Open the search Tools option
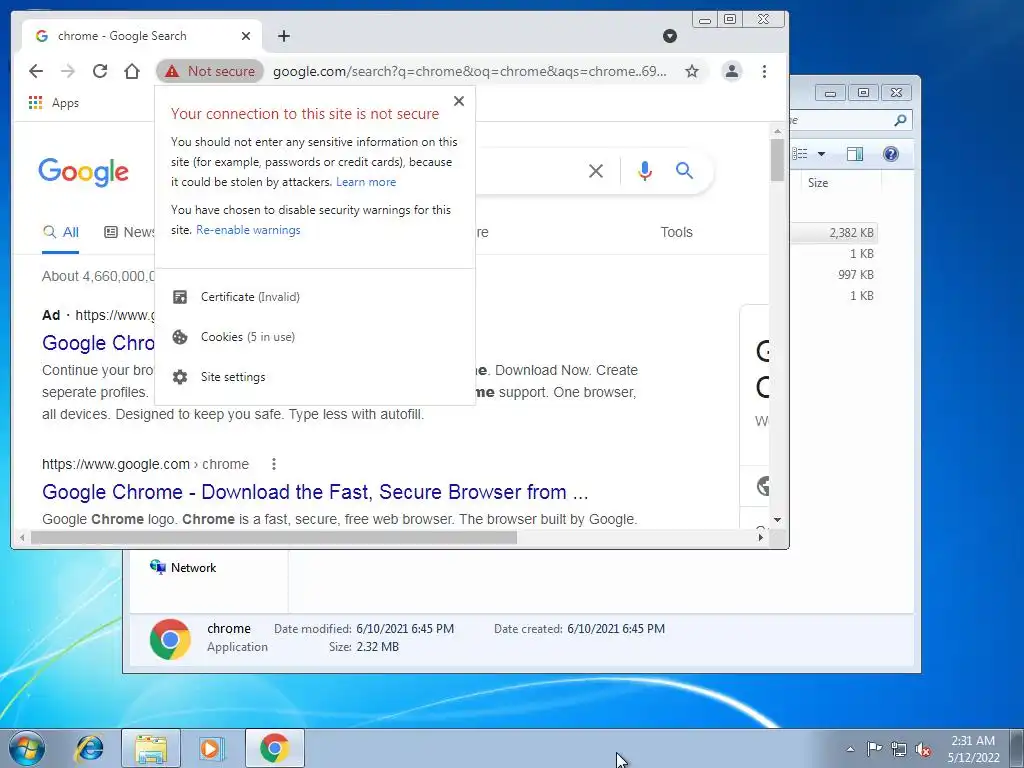 click(676, 232)
